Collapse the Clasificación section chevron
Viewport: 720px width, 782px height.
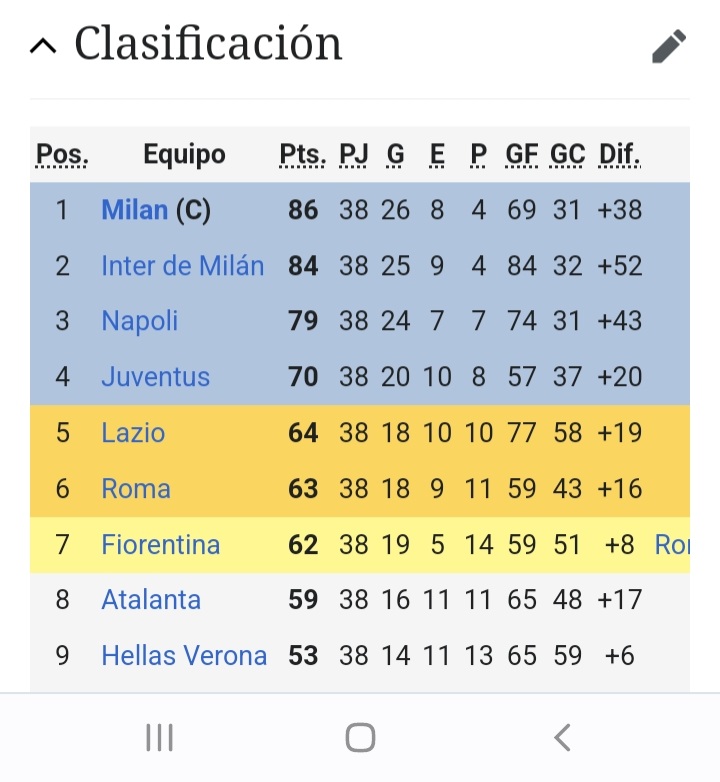43,46
